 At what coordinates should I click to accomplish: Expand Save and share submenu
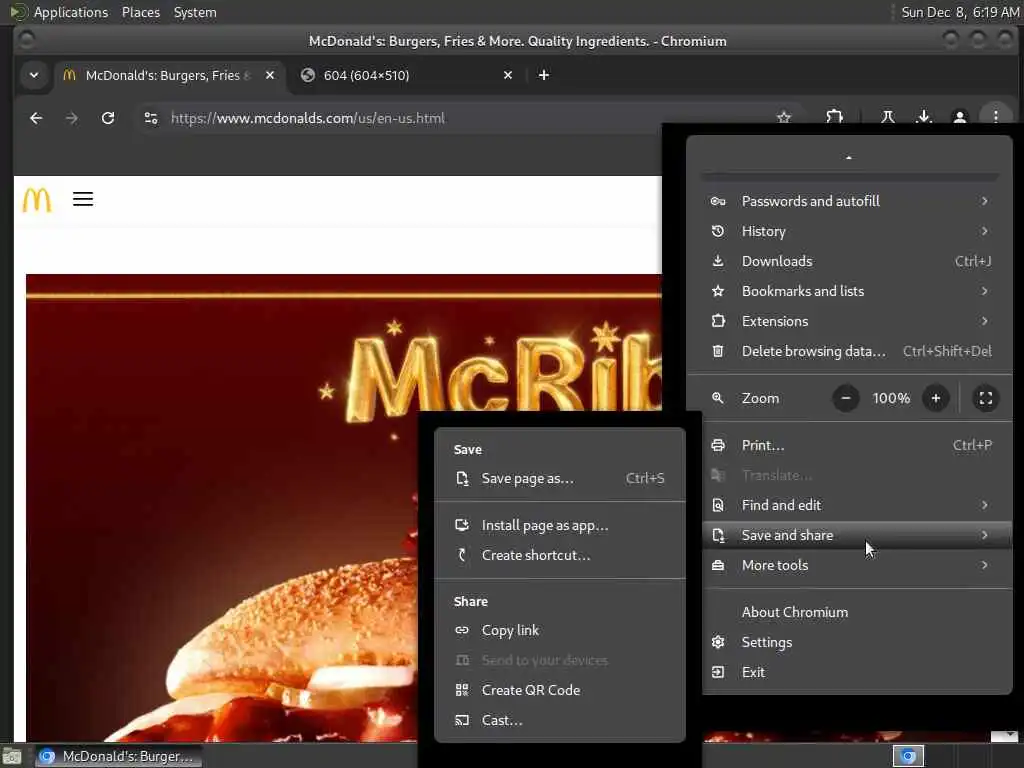pyautogui.click(x=857, y=536)
